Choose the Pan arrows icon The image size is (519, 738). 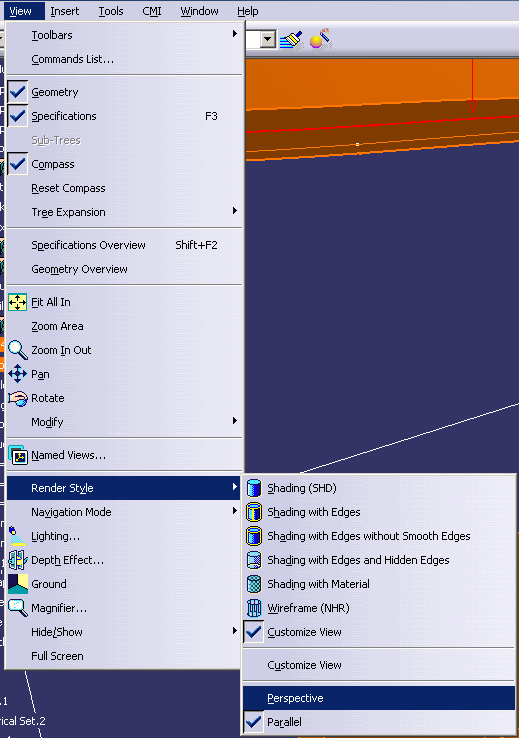17,374
